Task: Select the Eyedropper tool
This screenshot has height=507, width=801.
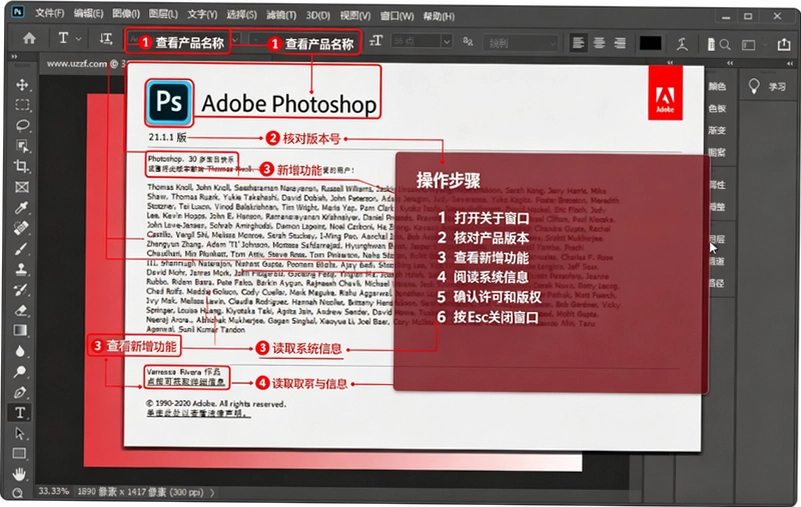Action: pyautogui.click(x=21, y=208)
